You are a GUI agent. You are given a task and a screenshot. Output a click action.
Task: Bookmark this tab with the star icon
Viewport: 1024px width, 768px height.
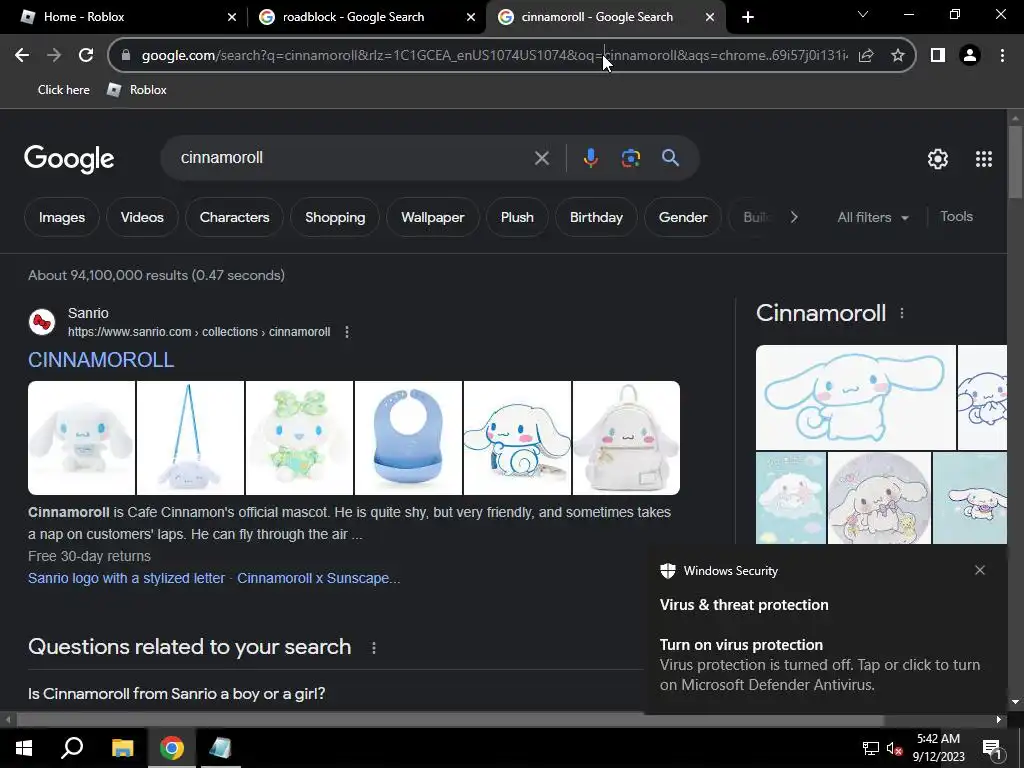click(x=898, y=56)
